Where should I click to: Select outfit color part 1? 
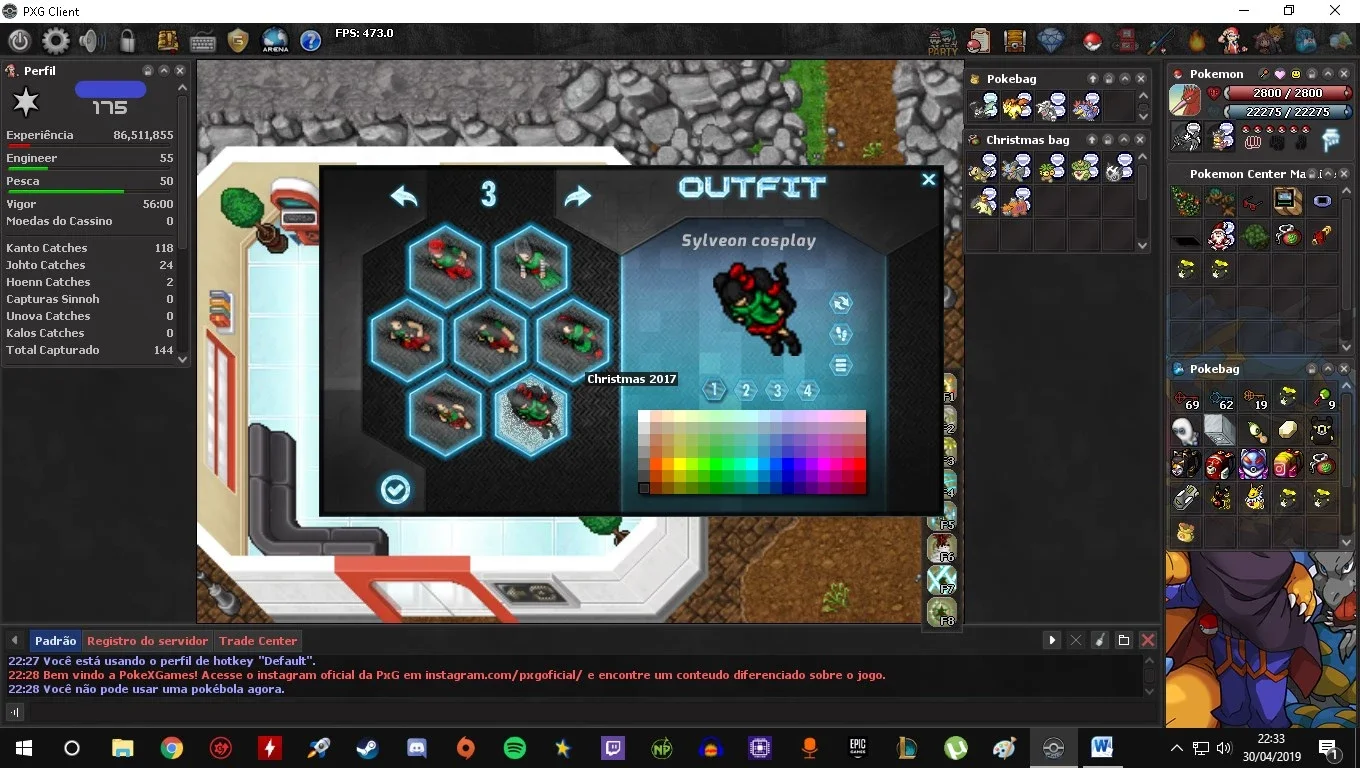[x=714, y=390]
